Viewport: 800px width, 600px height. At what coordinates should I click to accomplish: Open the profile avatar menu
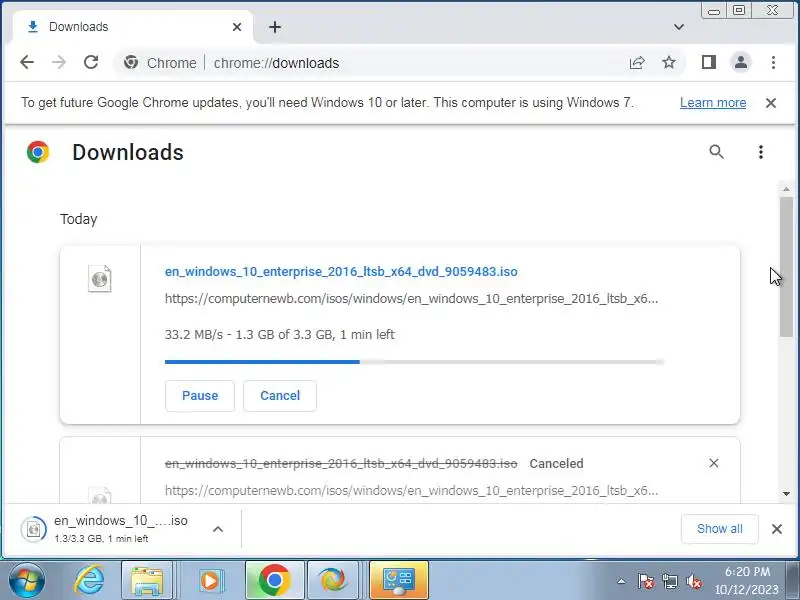[x=741, y=62]
